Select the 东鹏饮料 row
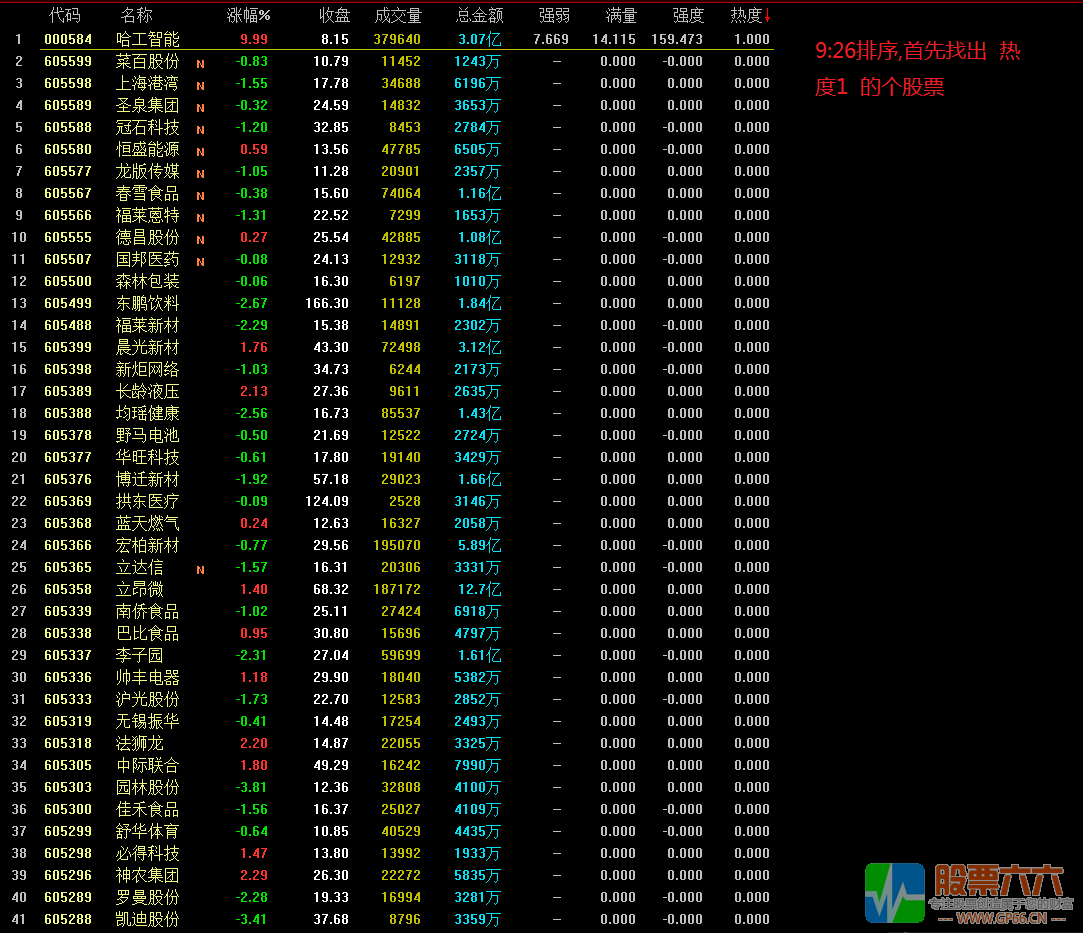 (391, 303)
